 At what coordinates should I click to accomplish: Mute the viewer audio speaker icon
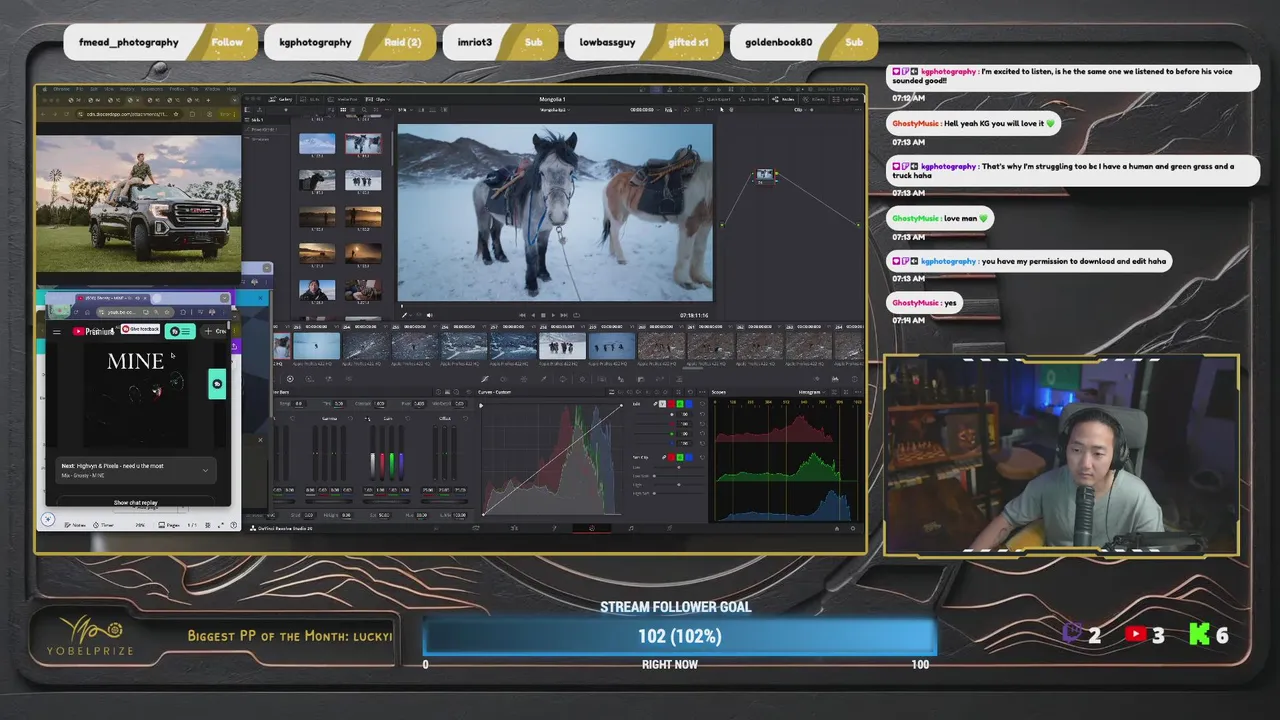(x=429, y=315)
